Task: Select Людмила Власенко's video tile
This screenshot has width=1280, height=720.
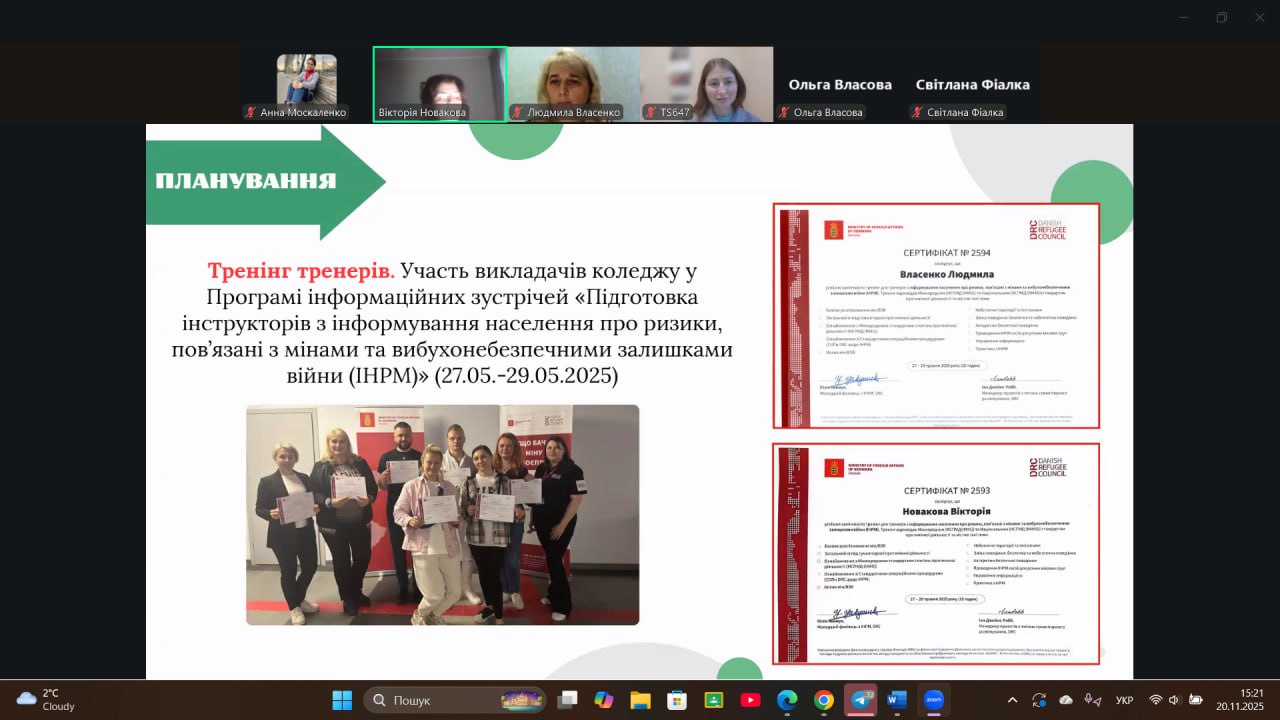Action: (x=573, y=84)
